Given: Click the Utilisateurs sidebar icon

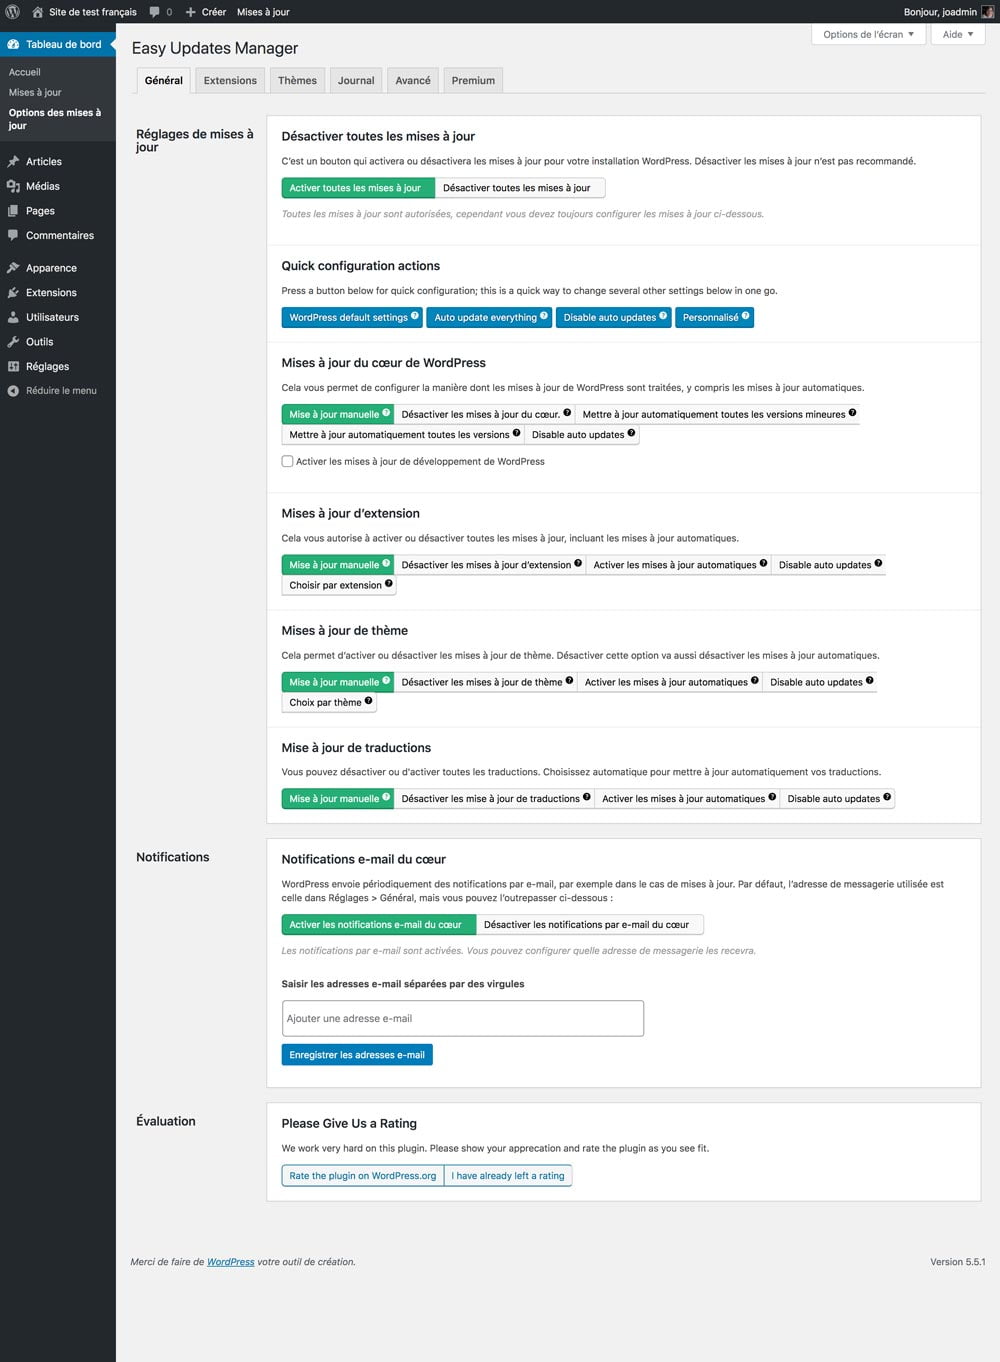Looking at the screenshot, I should 13,317.
